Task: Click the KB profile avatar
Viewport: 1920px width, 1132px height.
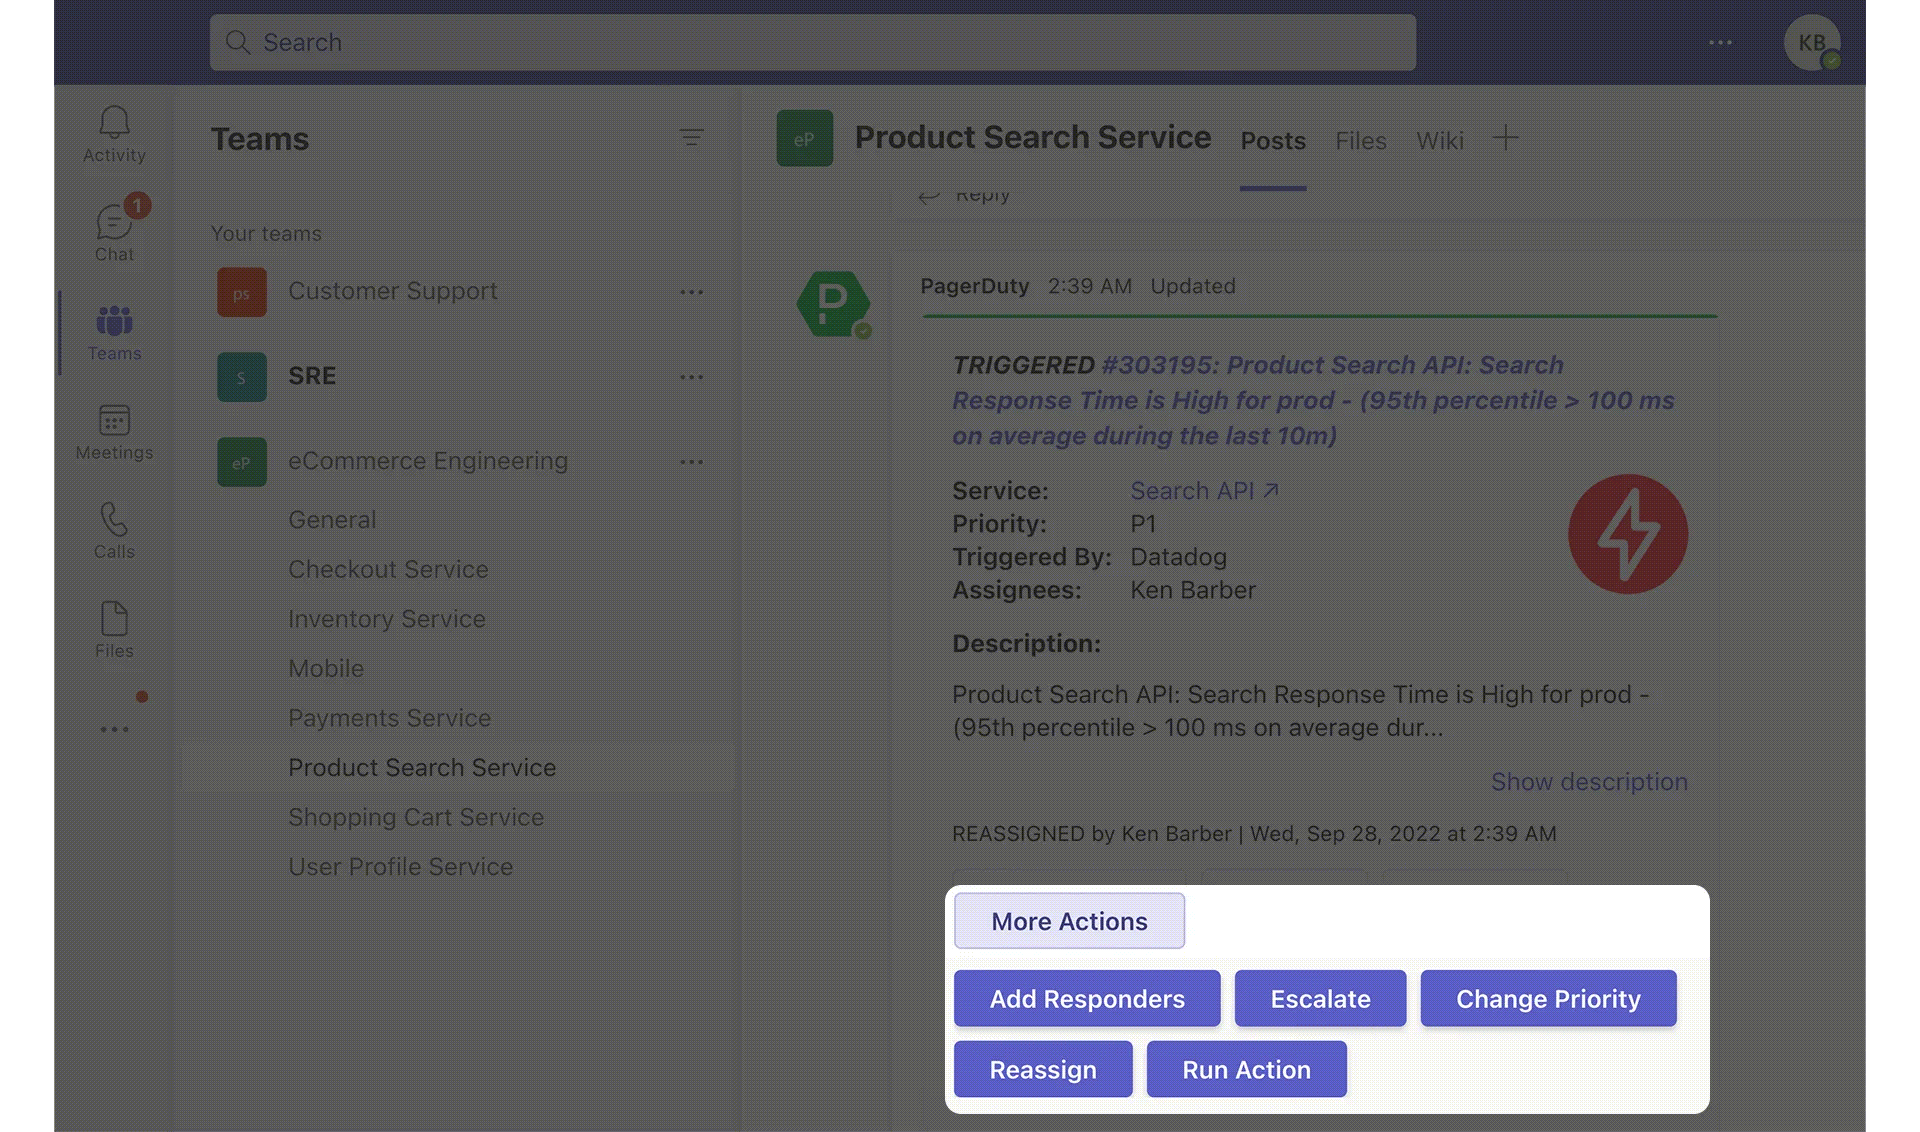Action: (1812, 42)
